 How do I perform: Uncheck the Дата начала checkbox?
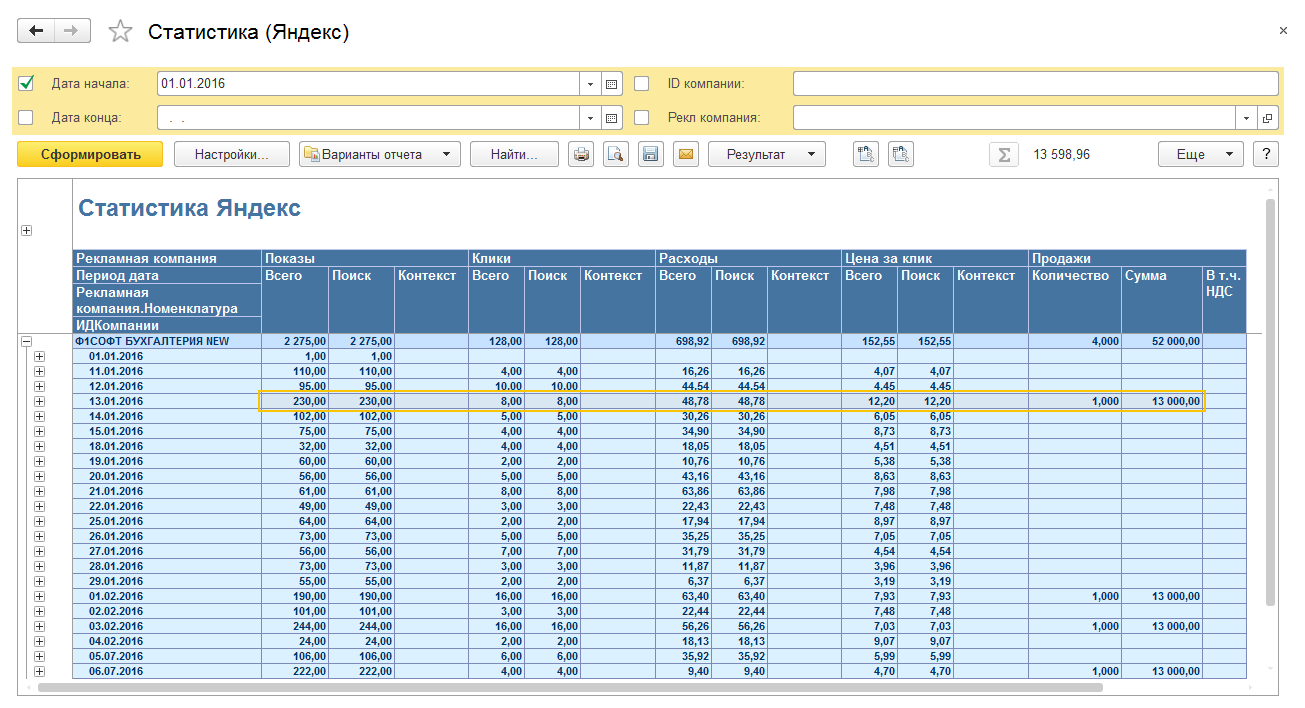(x=26, y=83)
